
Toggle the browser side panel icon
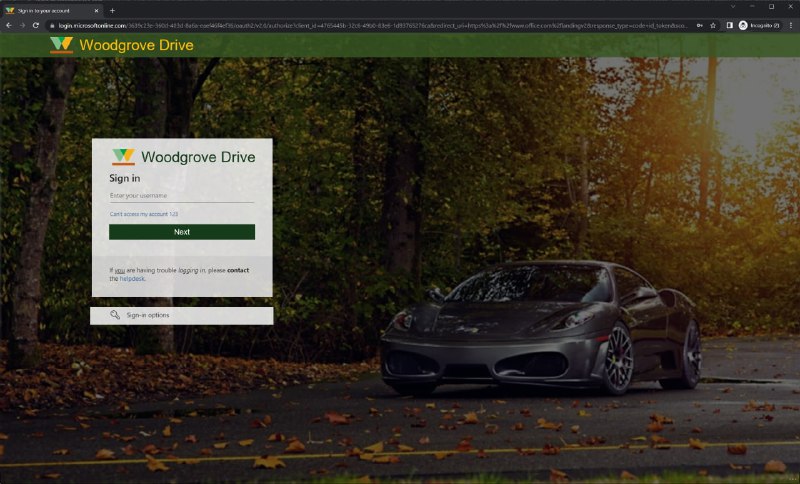point(729,25)
